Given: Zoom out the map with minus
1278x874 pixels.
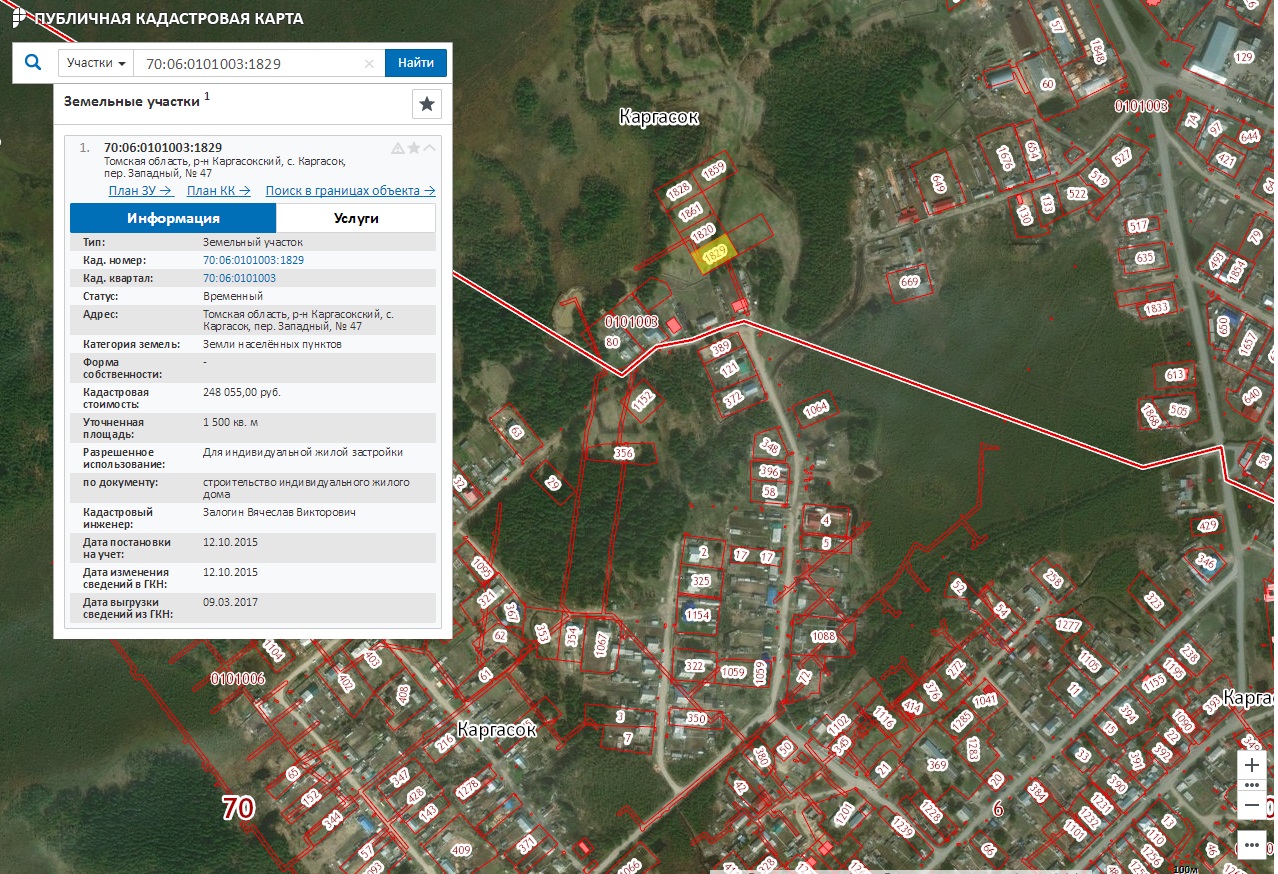Looking at the screenshot, I should pyautogui.click(x=1252, y=805).
